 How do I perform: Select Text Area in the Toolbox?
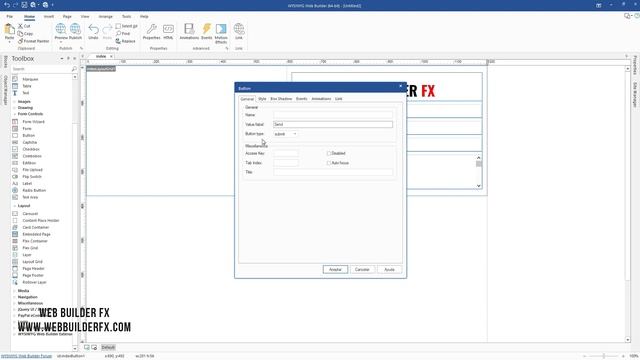[30, 197]
